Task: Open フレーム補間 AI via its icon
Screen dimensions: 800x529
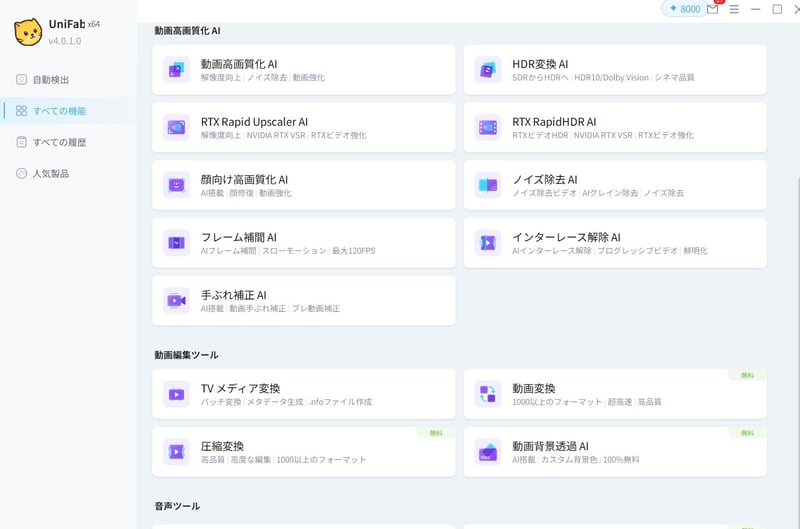Action: tap(177, 242)
